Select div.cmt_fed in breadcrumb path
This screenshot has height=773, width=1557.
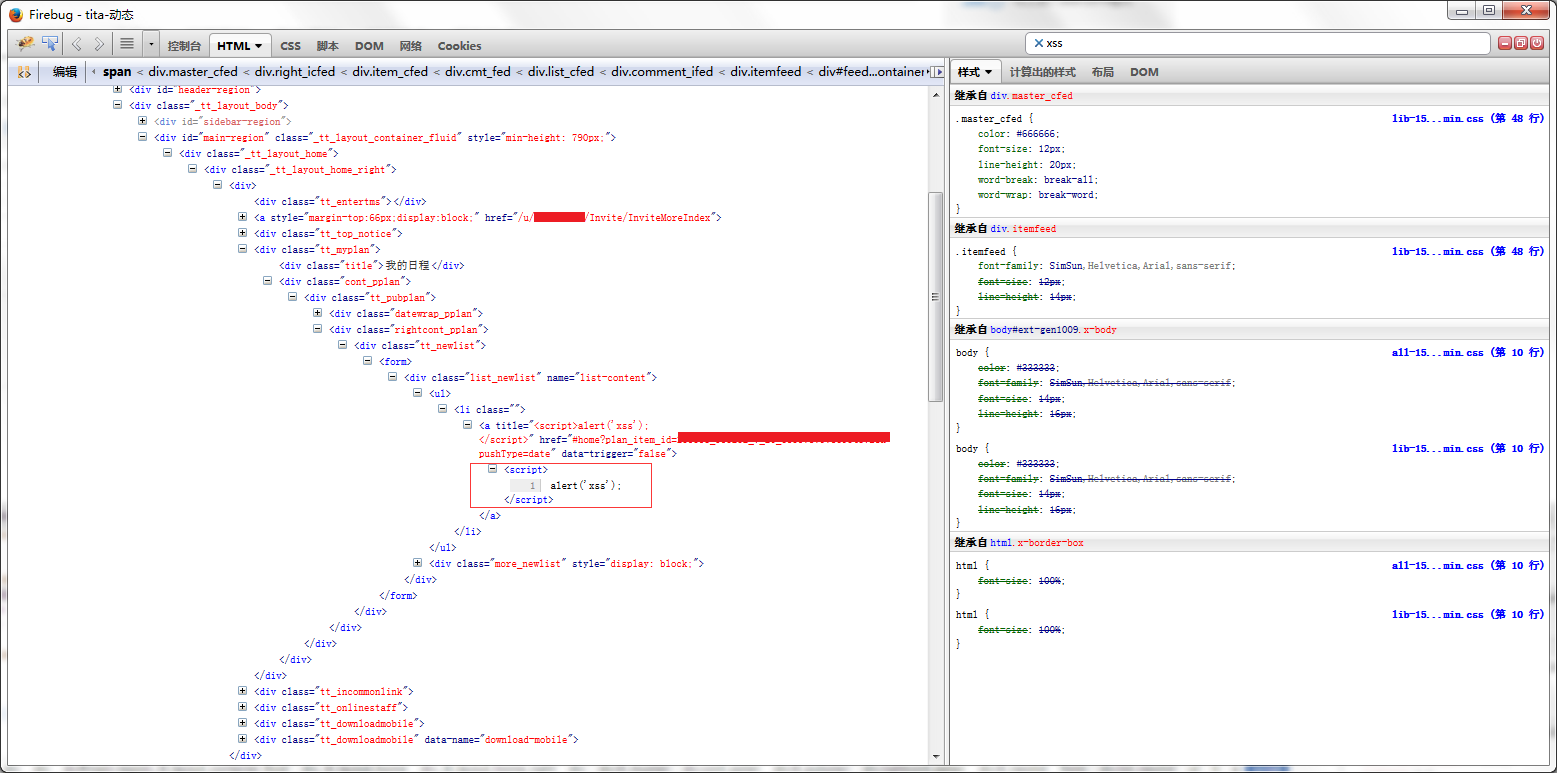[x=478, y=72]
